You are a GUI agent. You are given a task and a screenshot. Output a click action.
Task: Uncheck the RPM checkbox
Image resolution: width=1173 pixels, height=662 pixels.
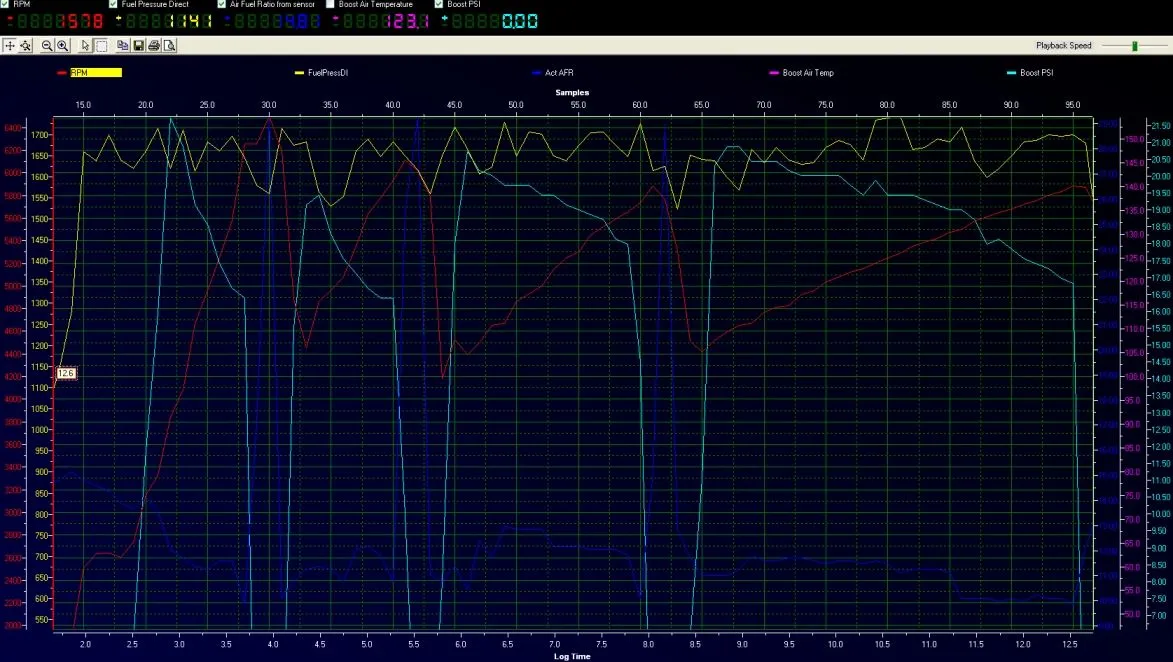[6, 5]
